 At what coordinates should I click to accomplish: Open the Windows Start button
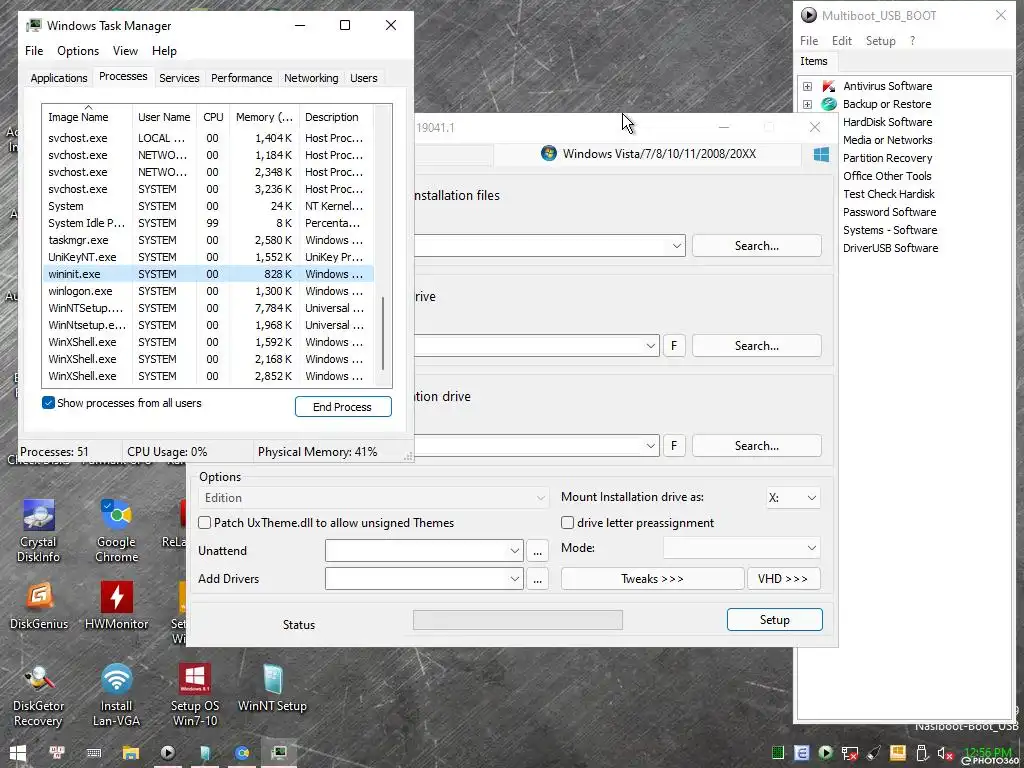coord(18,753)
